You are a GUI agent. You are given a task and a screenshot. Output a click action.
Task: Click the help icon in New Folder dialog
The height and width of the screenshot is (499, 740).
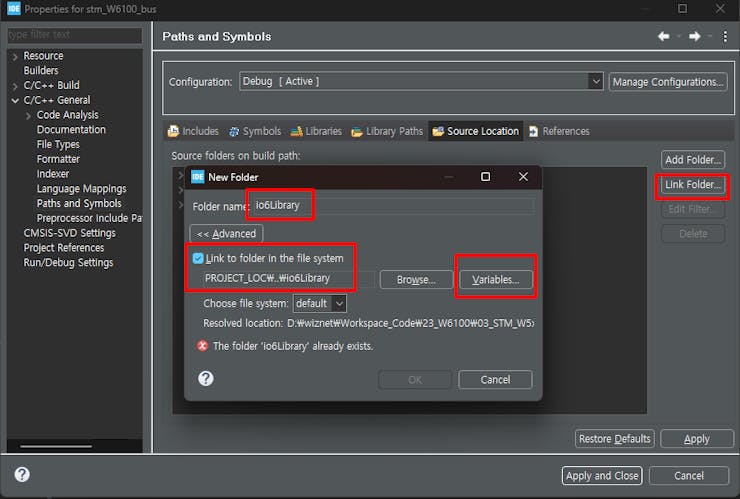206,379
